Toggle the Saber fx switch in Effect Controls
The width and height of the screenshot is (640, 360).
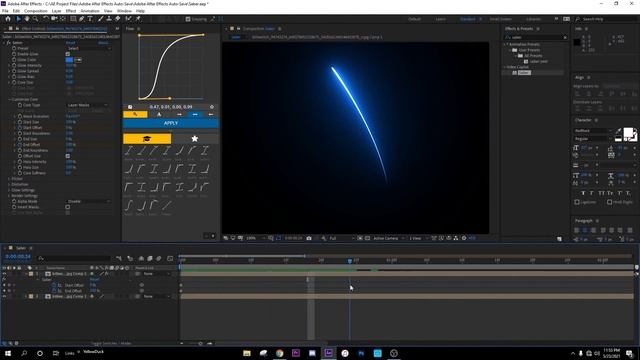click(8, 42)
